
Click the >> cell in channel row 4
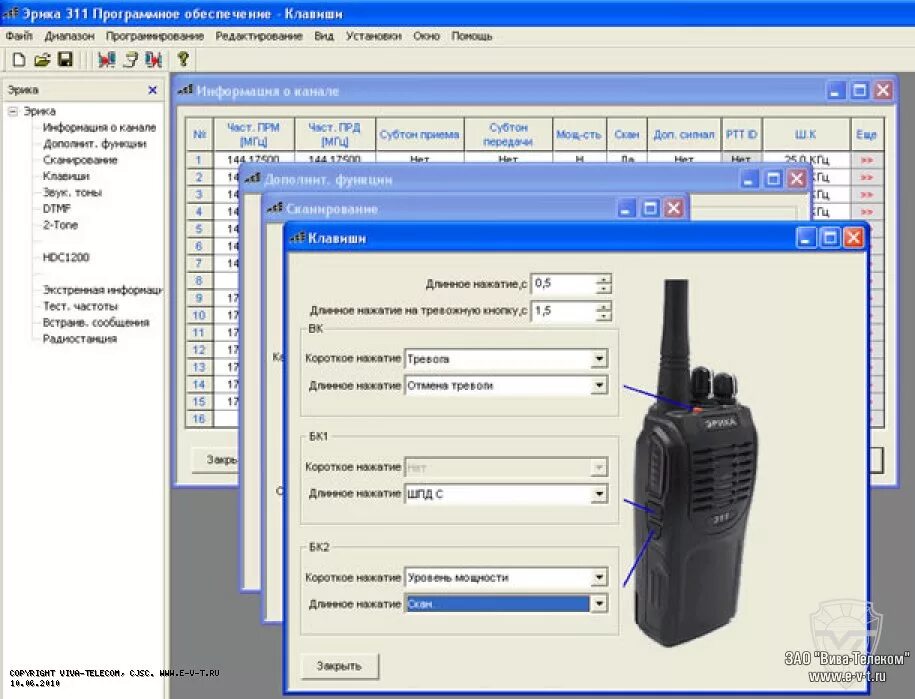(x=867, y=212)
